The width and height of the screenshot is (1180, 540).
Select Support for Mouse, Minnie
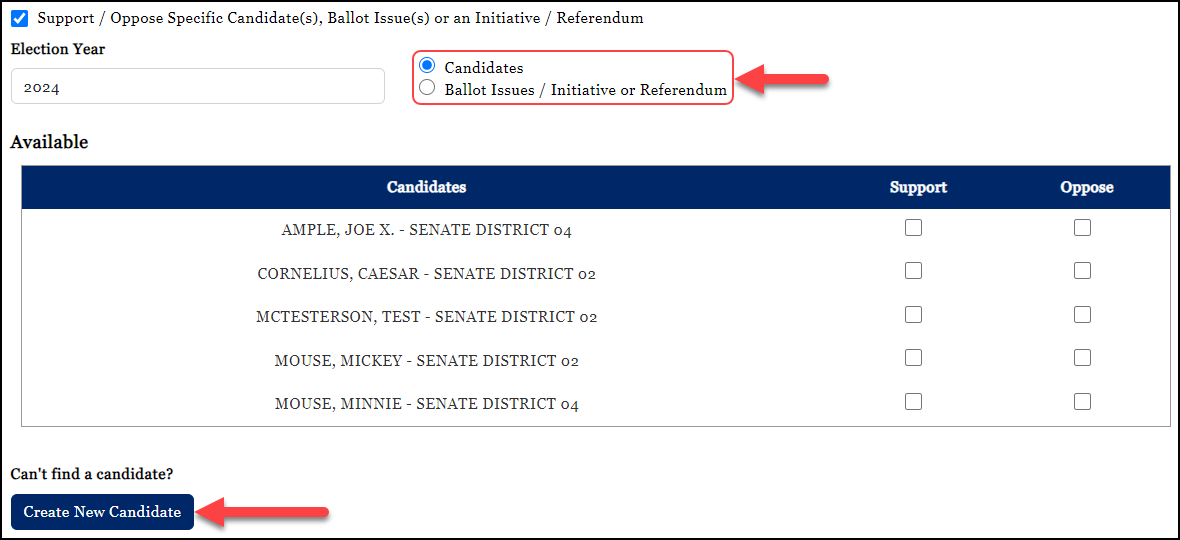[913, 402]
